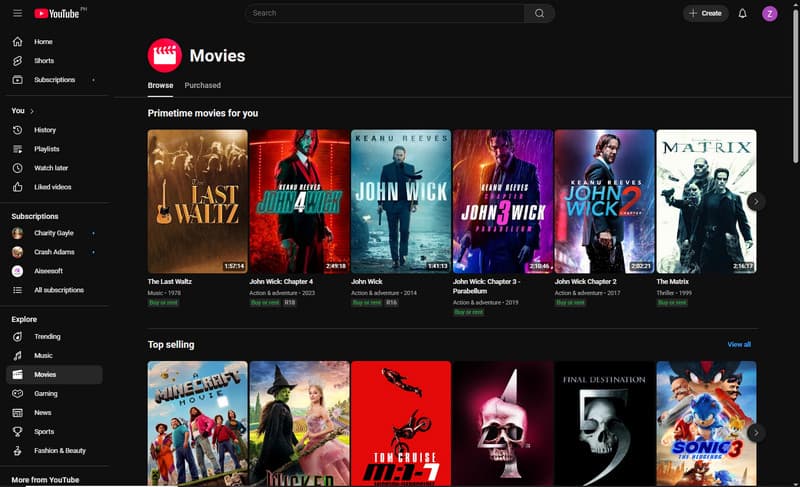Screen dimensions: 800x487
Task: Click the News icon
Action: [17, 413]
